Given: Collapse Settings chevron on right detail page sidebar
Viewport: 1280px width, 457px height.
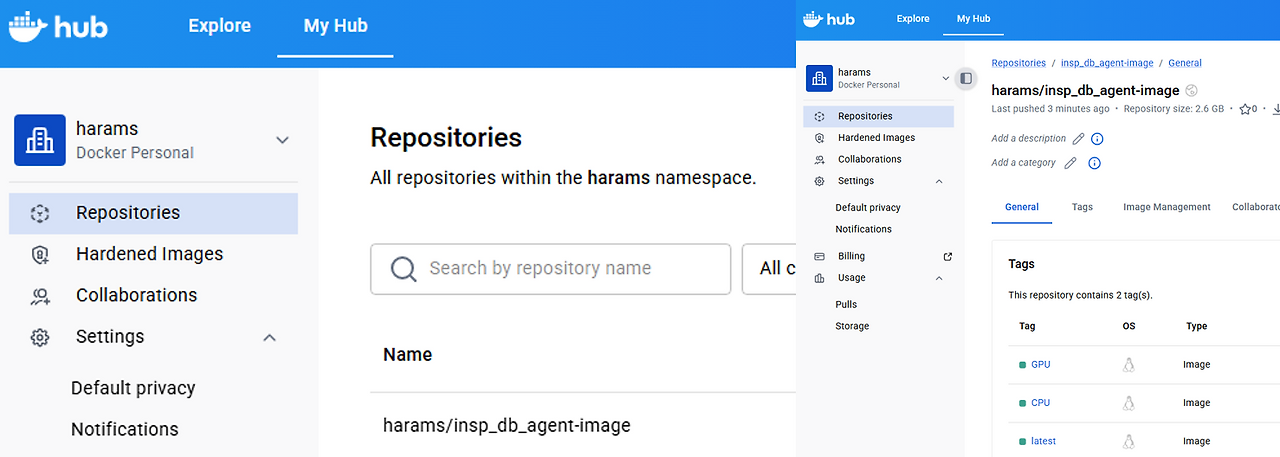Looking at the screenshot, I should tap(939, 181).
